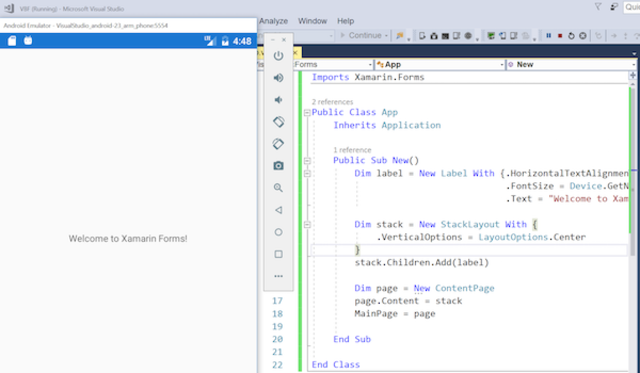The image size is (640, 373).
Task: Click the '1 reference' CodeLens link
Action: pos(352,150)
